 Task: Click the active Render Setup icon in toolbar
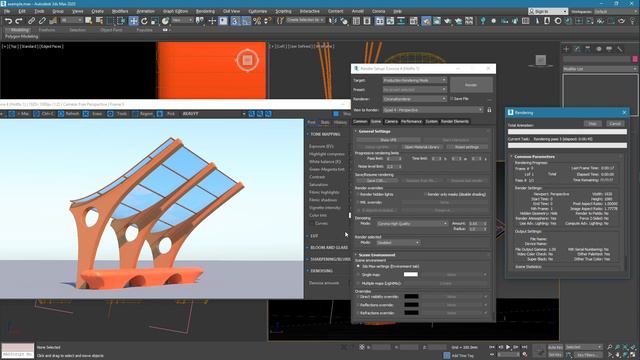[x=426, y=21]
